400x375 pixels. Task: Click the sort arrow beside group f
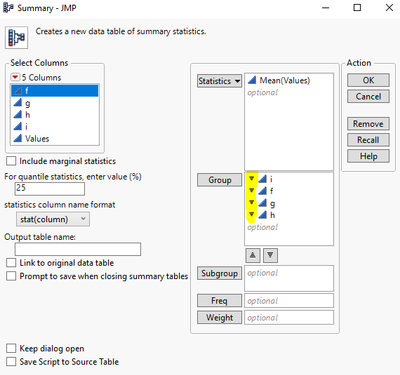pyautogui.click(x=252, y=191)
